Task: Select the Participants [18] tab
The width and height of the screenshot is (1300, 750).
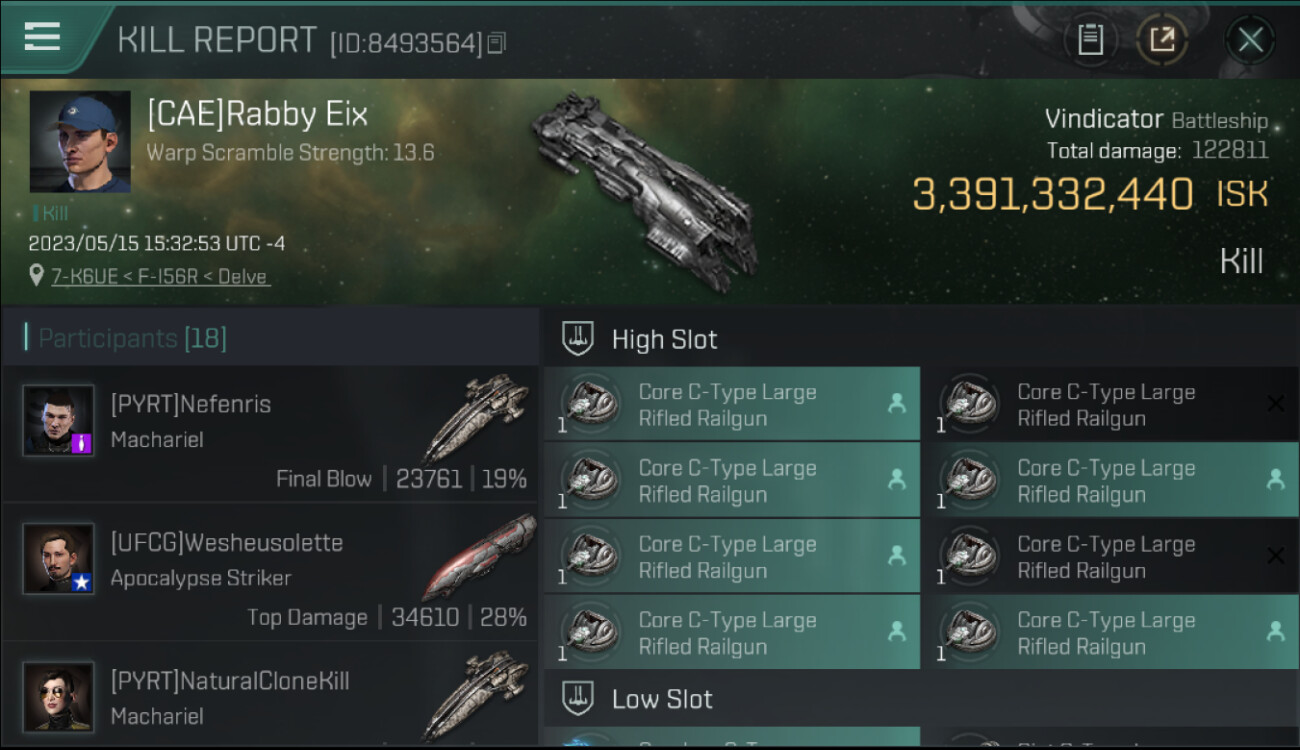Action: (132, 338)
